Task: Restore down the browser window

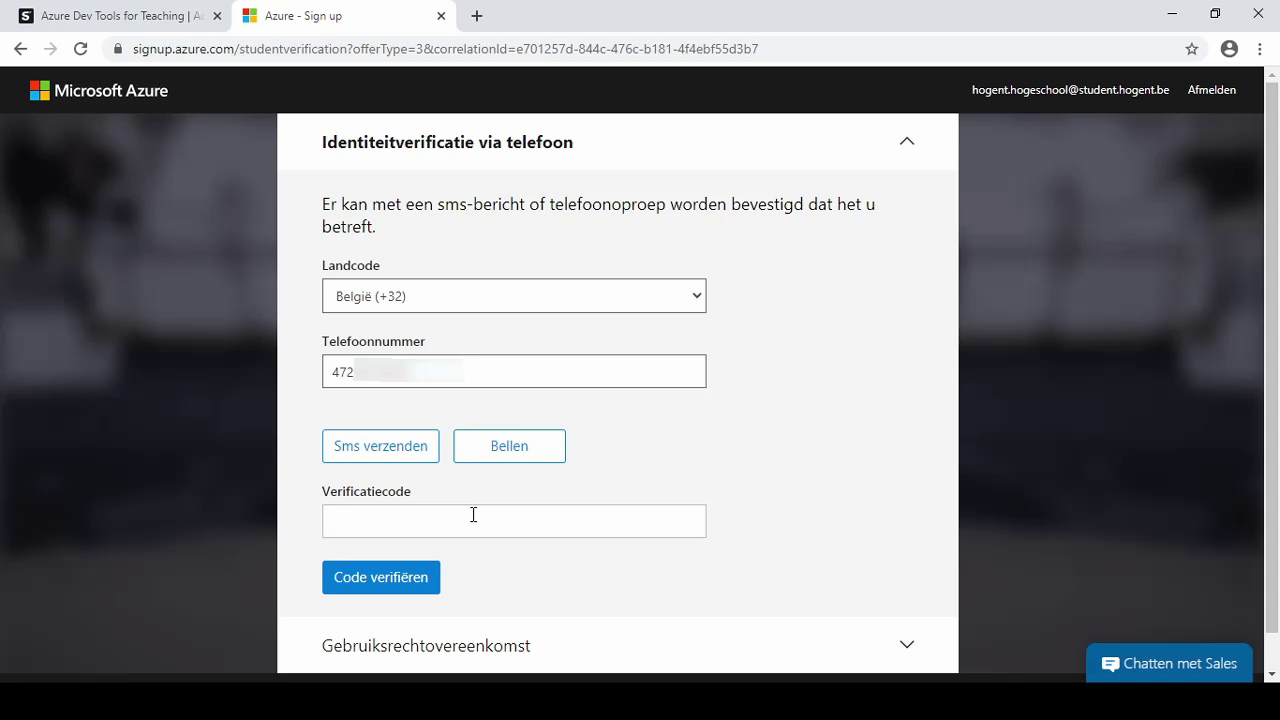Action: tap(1215, 14)
